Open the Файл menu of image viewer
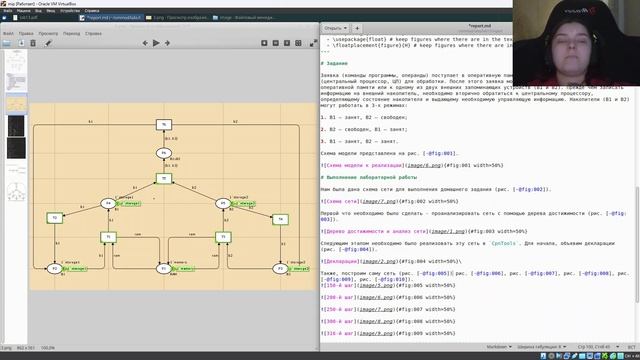The height and width of the screenshot is (360, 640). tap(8, 33)
